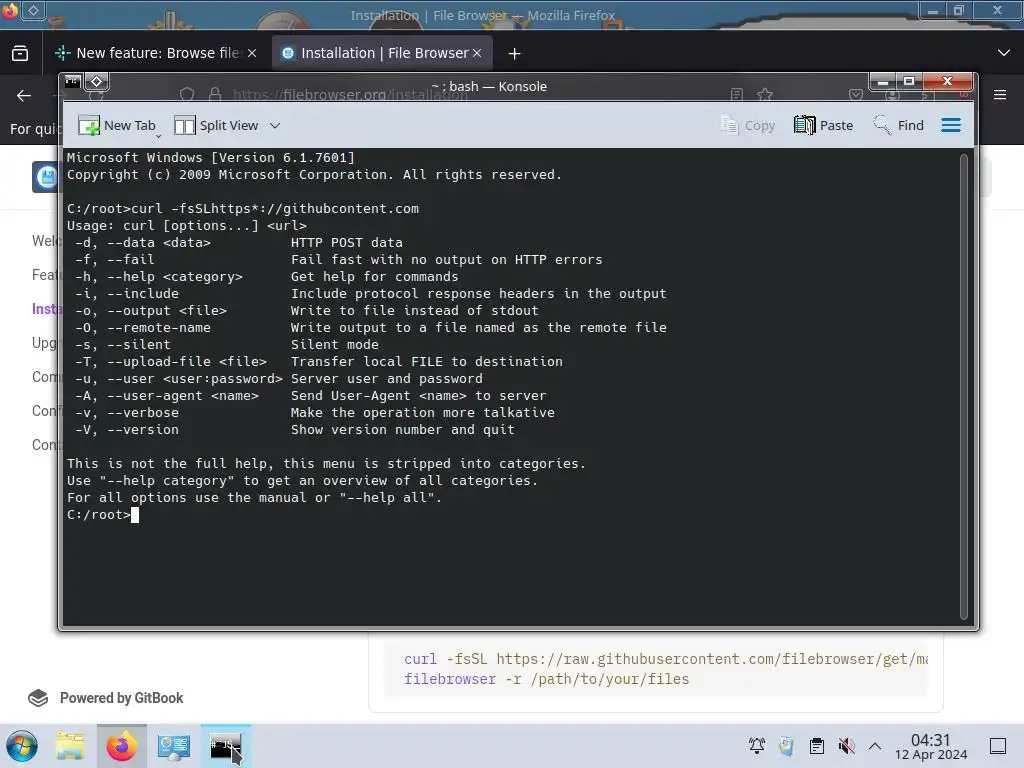Click the Firefox window pin icon in title bar
1024x768 pixels.
click(33, 10)
